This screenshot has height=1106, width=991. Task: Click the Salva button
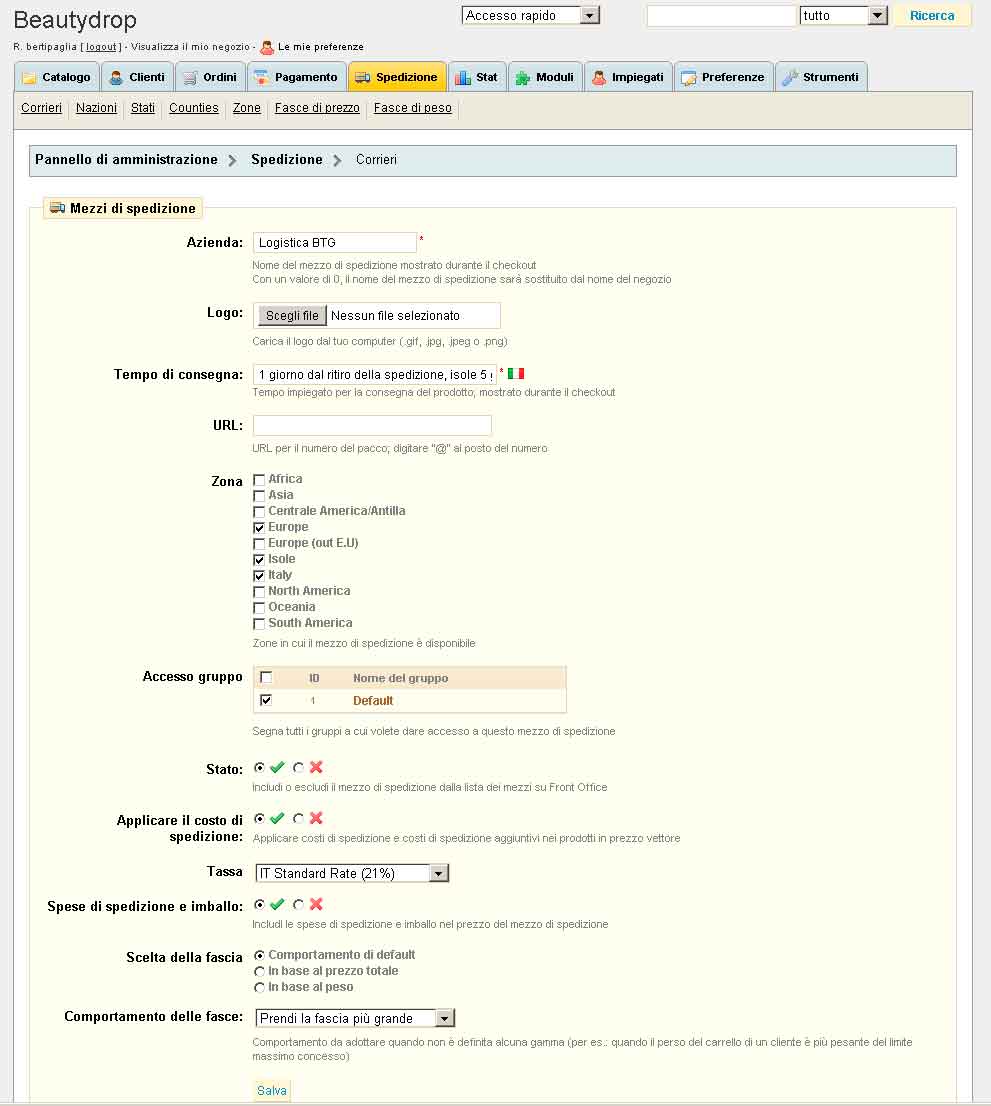coord(272,1090)
